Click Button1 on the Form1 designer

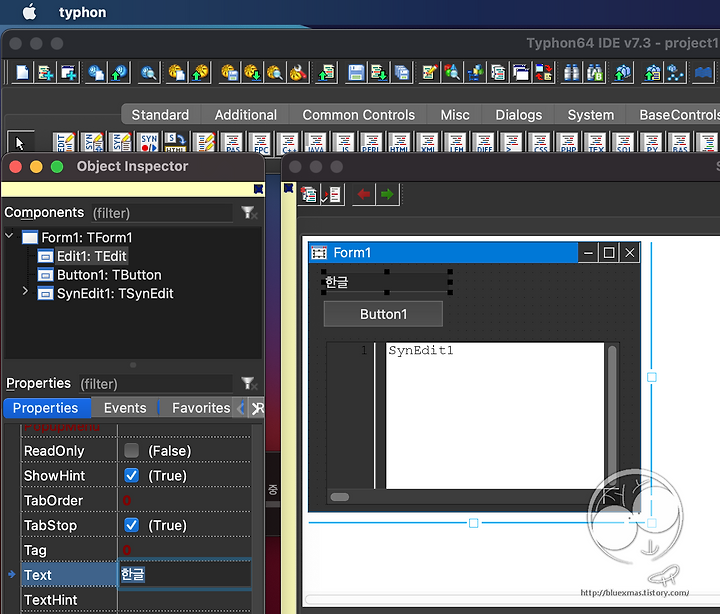tap(383, 314)
